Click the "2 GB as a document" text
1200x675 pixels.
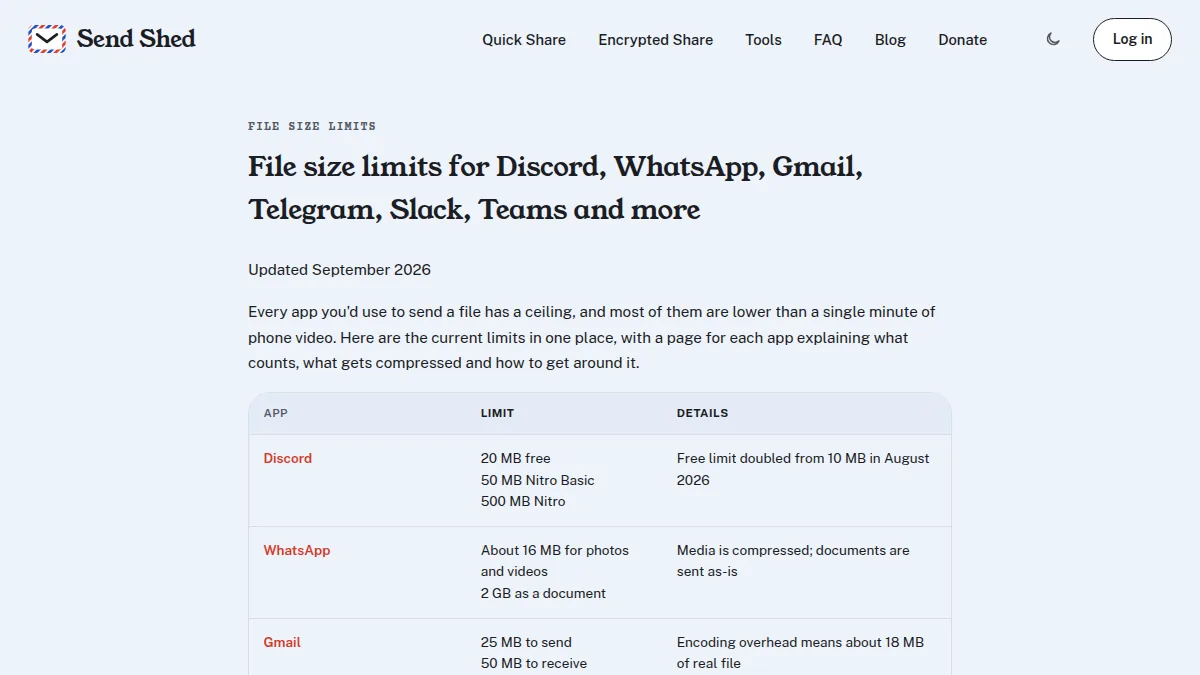[544, 593]
